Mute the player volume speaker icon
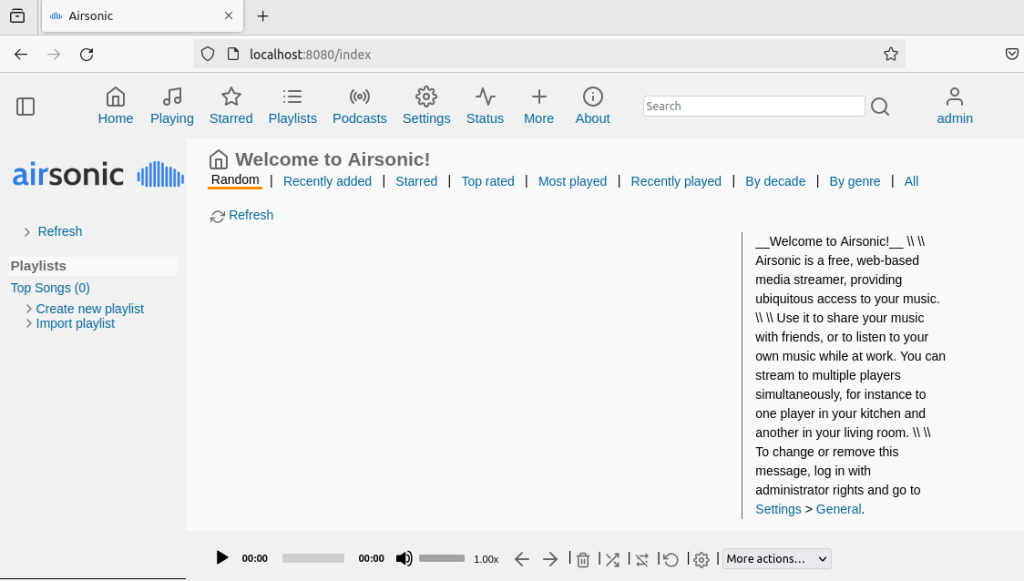The height and width of the screenshot is (581, 1024). click(404, 558)
